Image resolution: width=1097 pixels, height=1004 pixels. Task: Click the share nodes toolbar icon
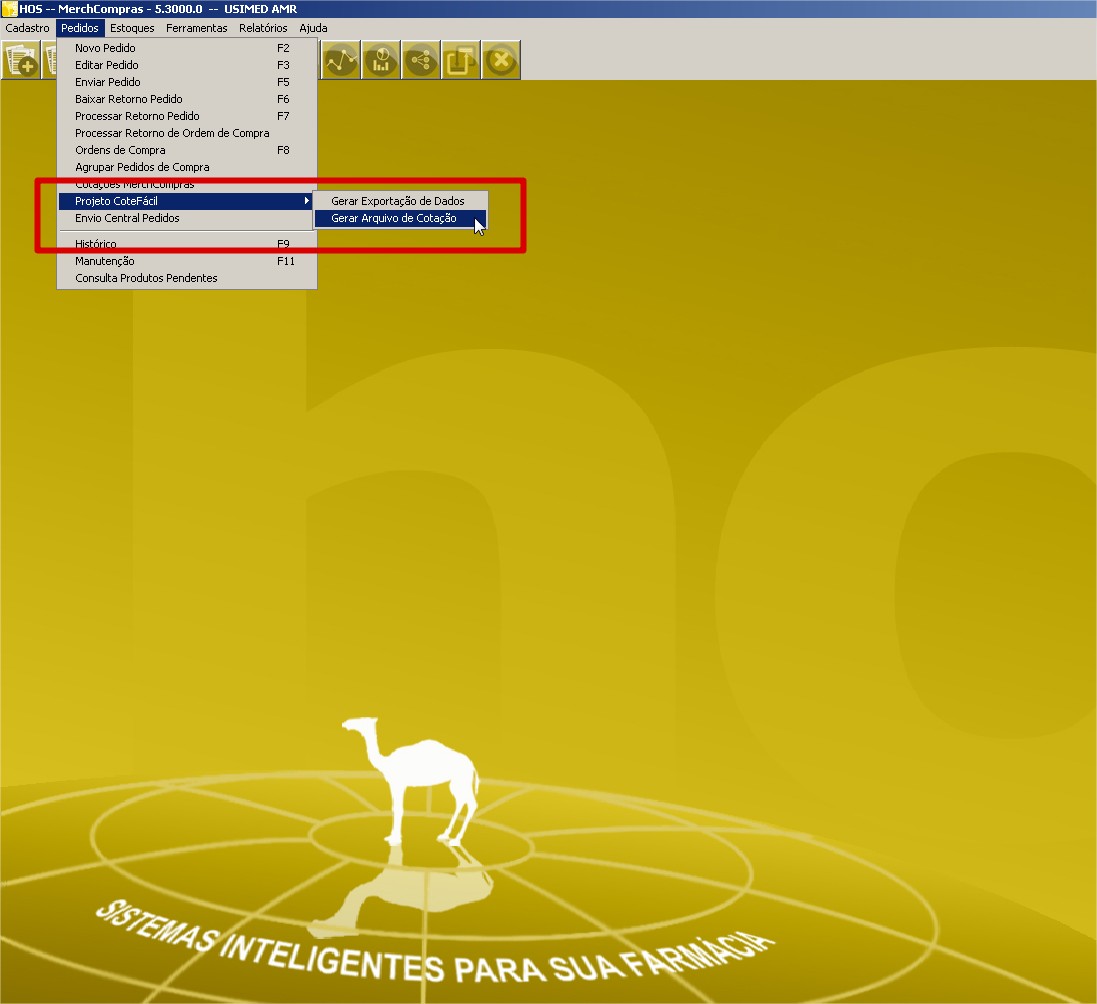click(x=421, y=61)
